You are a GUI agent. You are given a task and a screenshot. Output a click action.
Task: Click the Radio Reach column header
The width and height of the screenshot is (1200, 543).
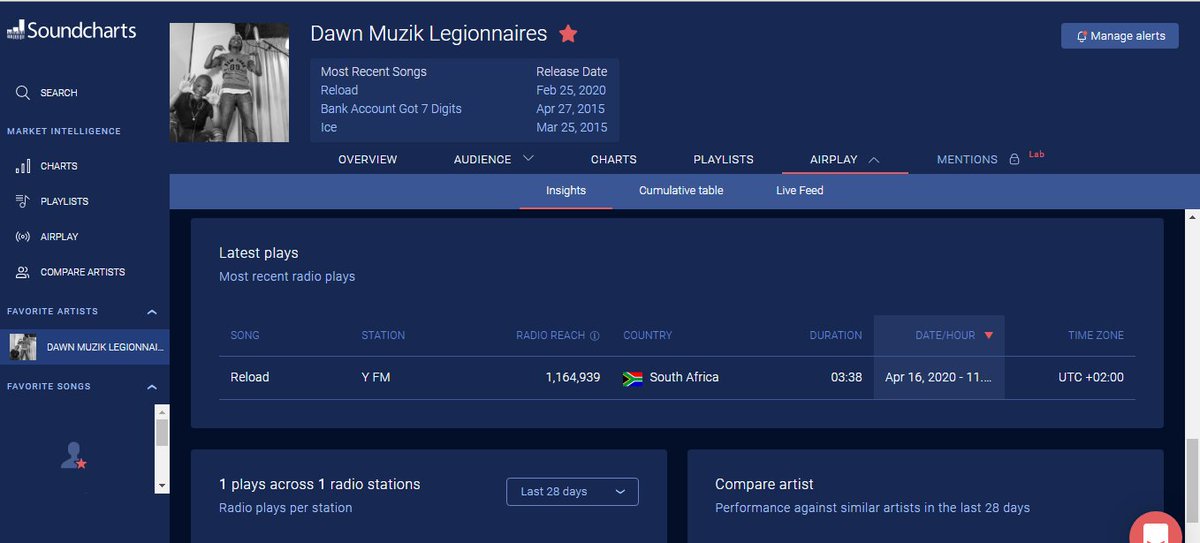(550, 336)
